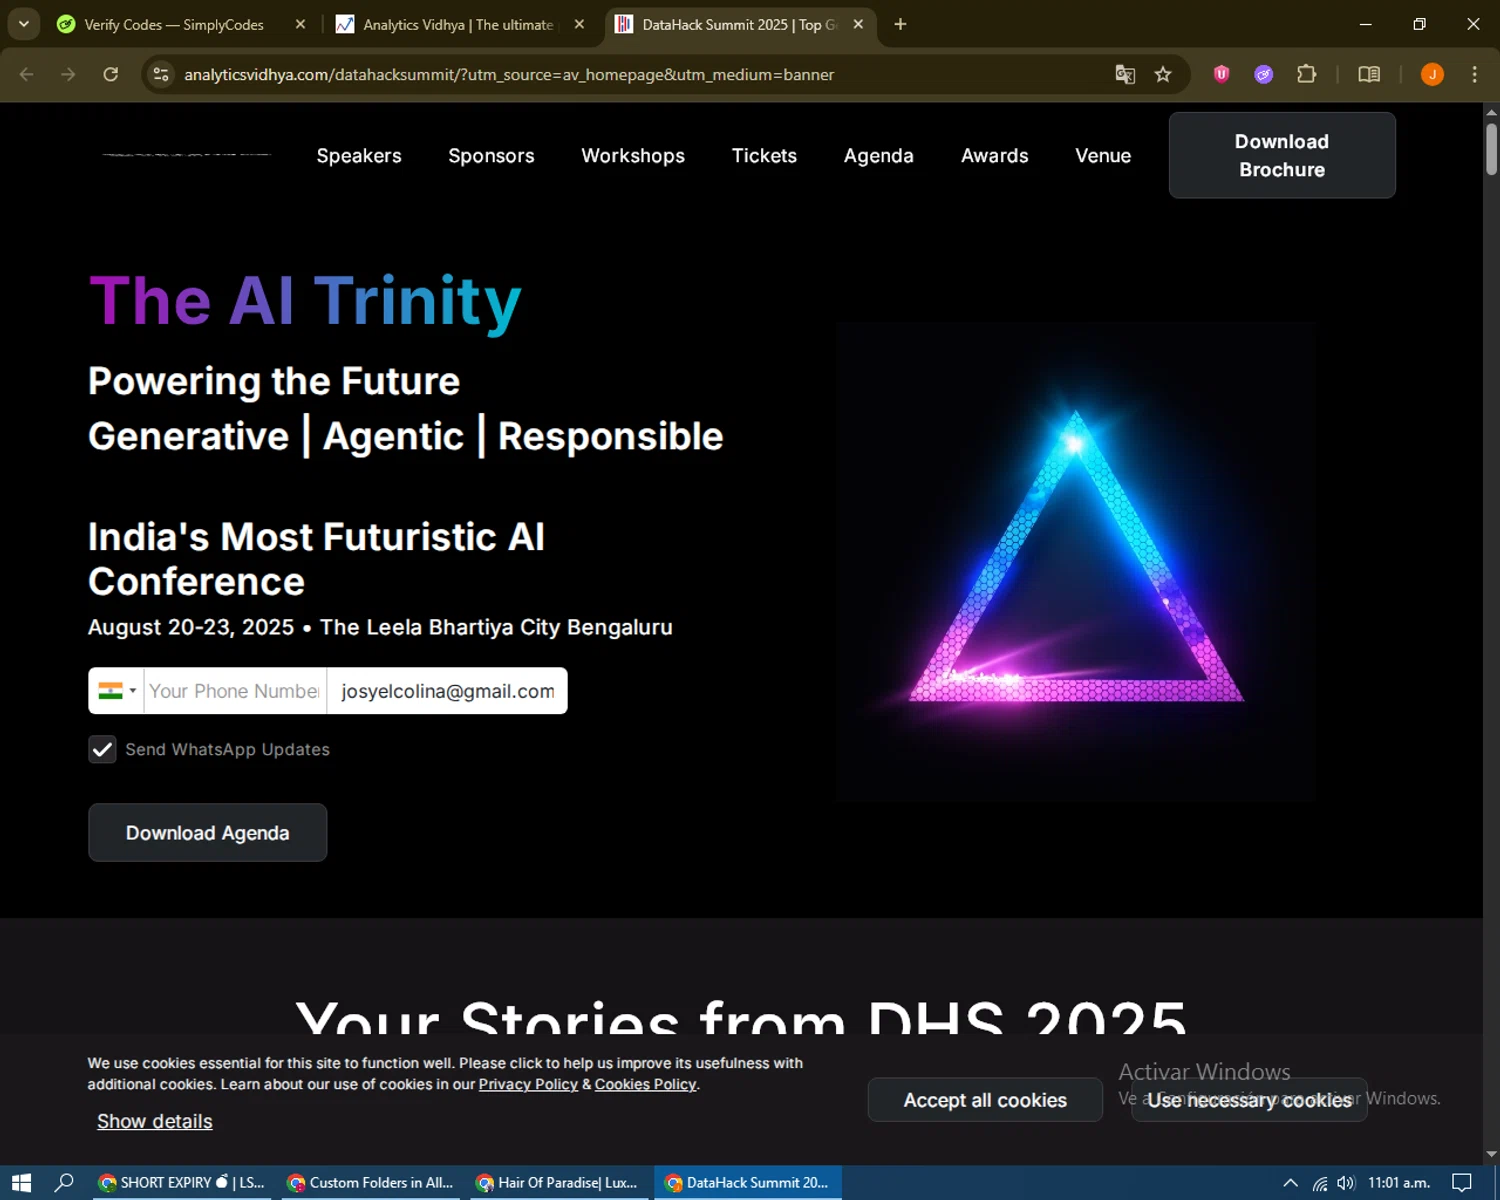Select the DataHack Summit 2025 tab
This screenshot has width=1500, height=1200.
(x=740, y=24)
